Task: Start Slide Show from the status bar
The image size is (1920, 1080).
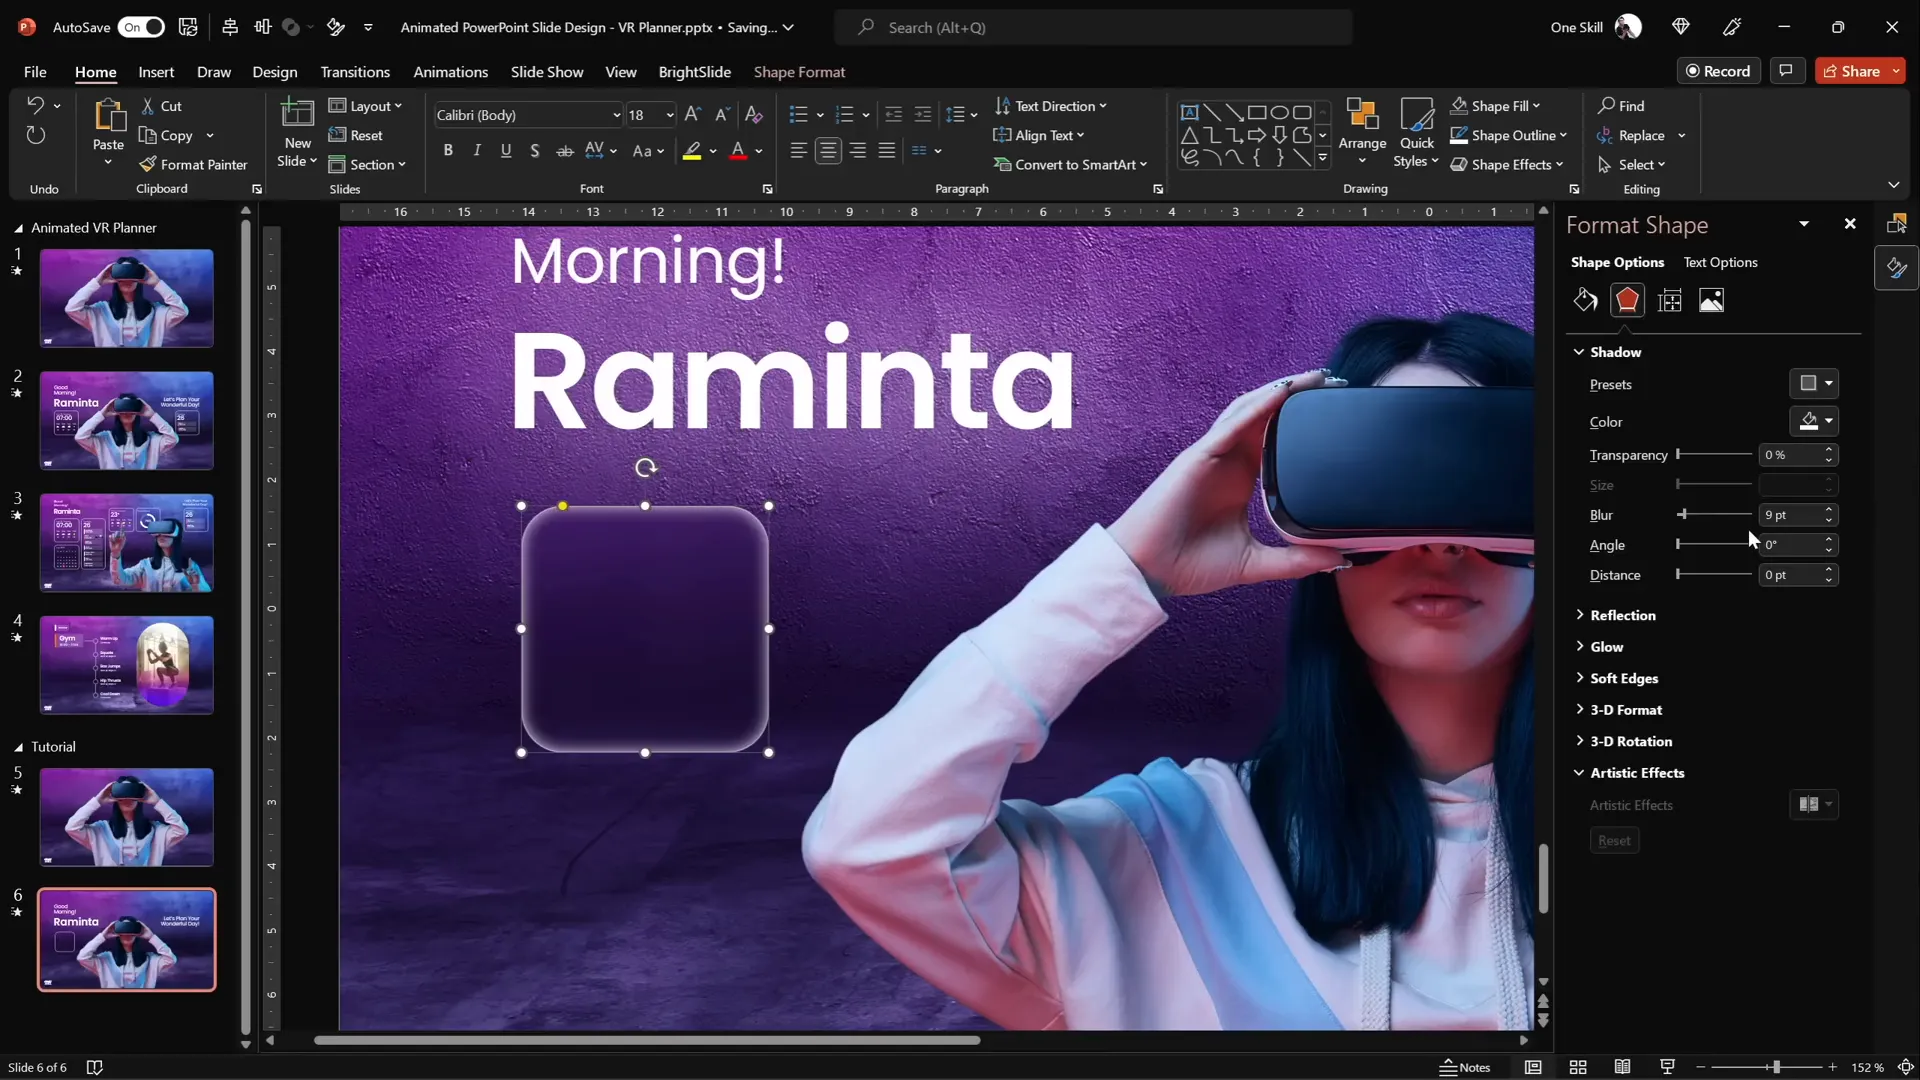Action: (x=1666, y=1067)
